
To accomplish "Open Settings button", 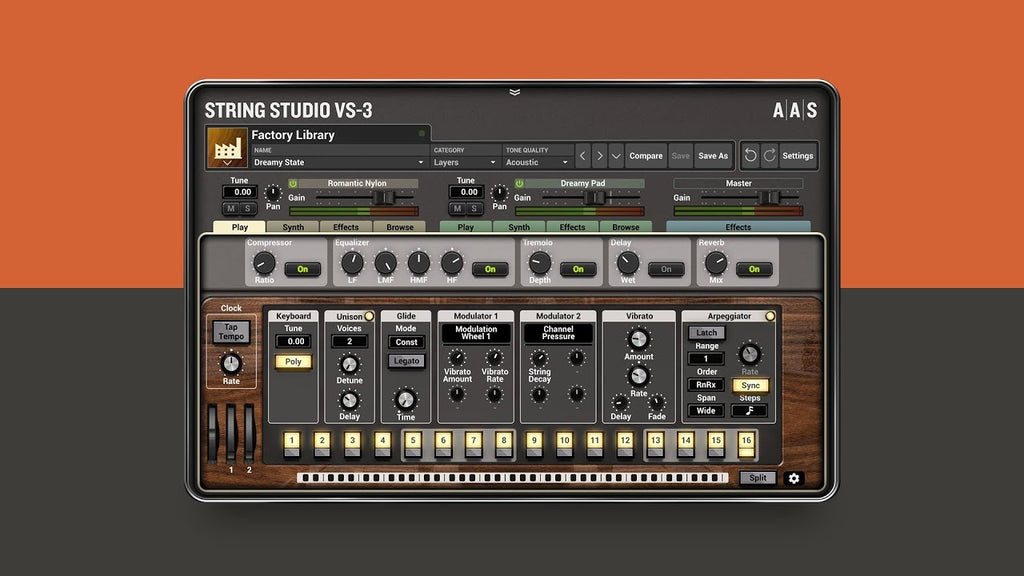I will pos(798,156).
